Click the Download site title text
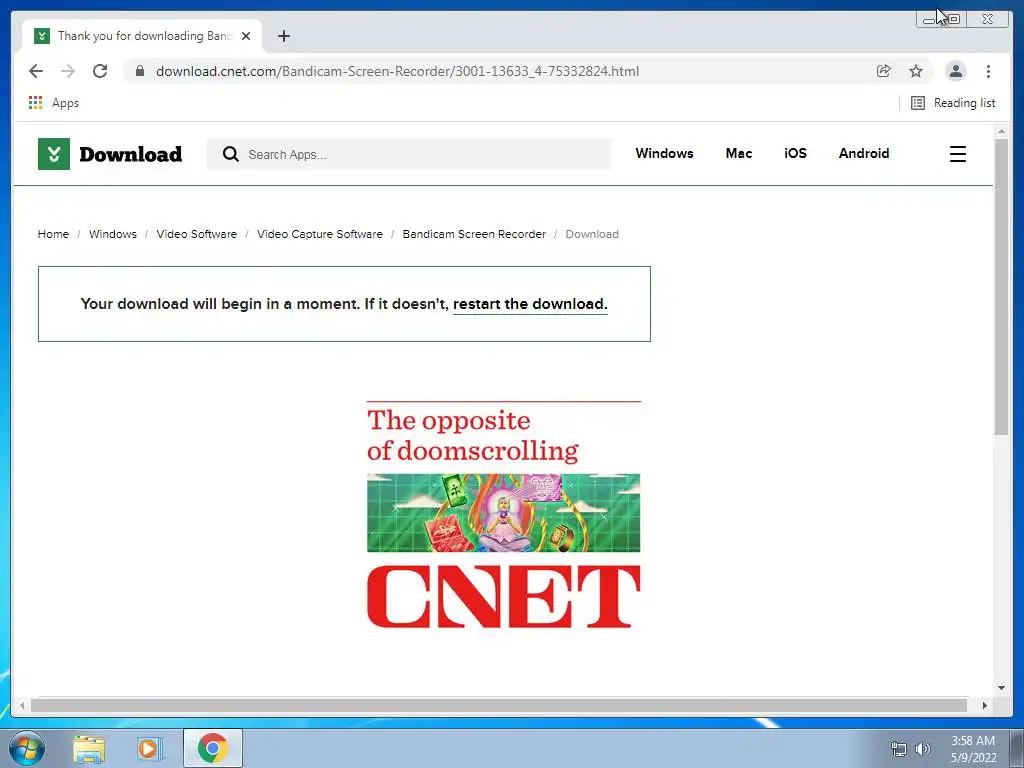Viewport: 1024px width, 768px height. 131,154
